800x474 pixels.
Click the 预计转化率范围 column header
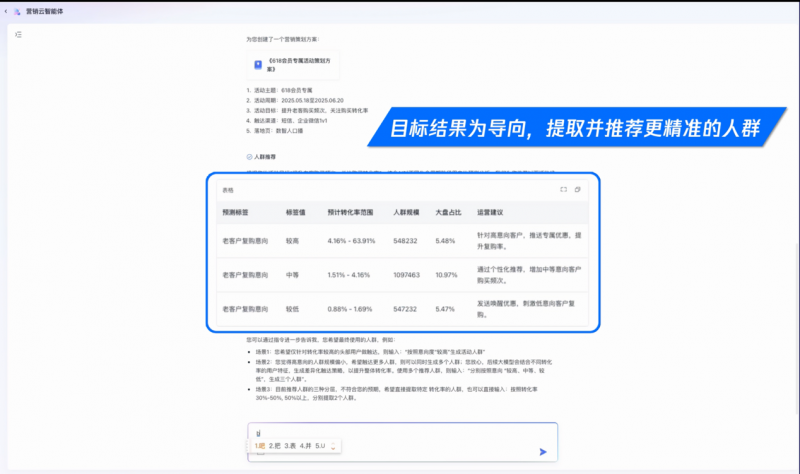[350, 213]
